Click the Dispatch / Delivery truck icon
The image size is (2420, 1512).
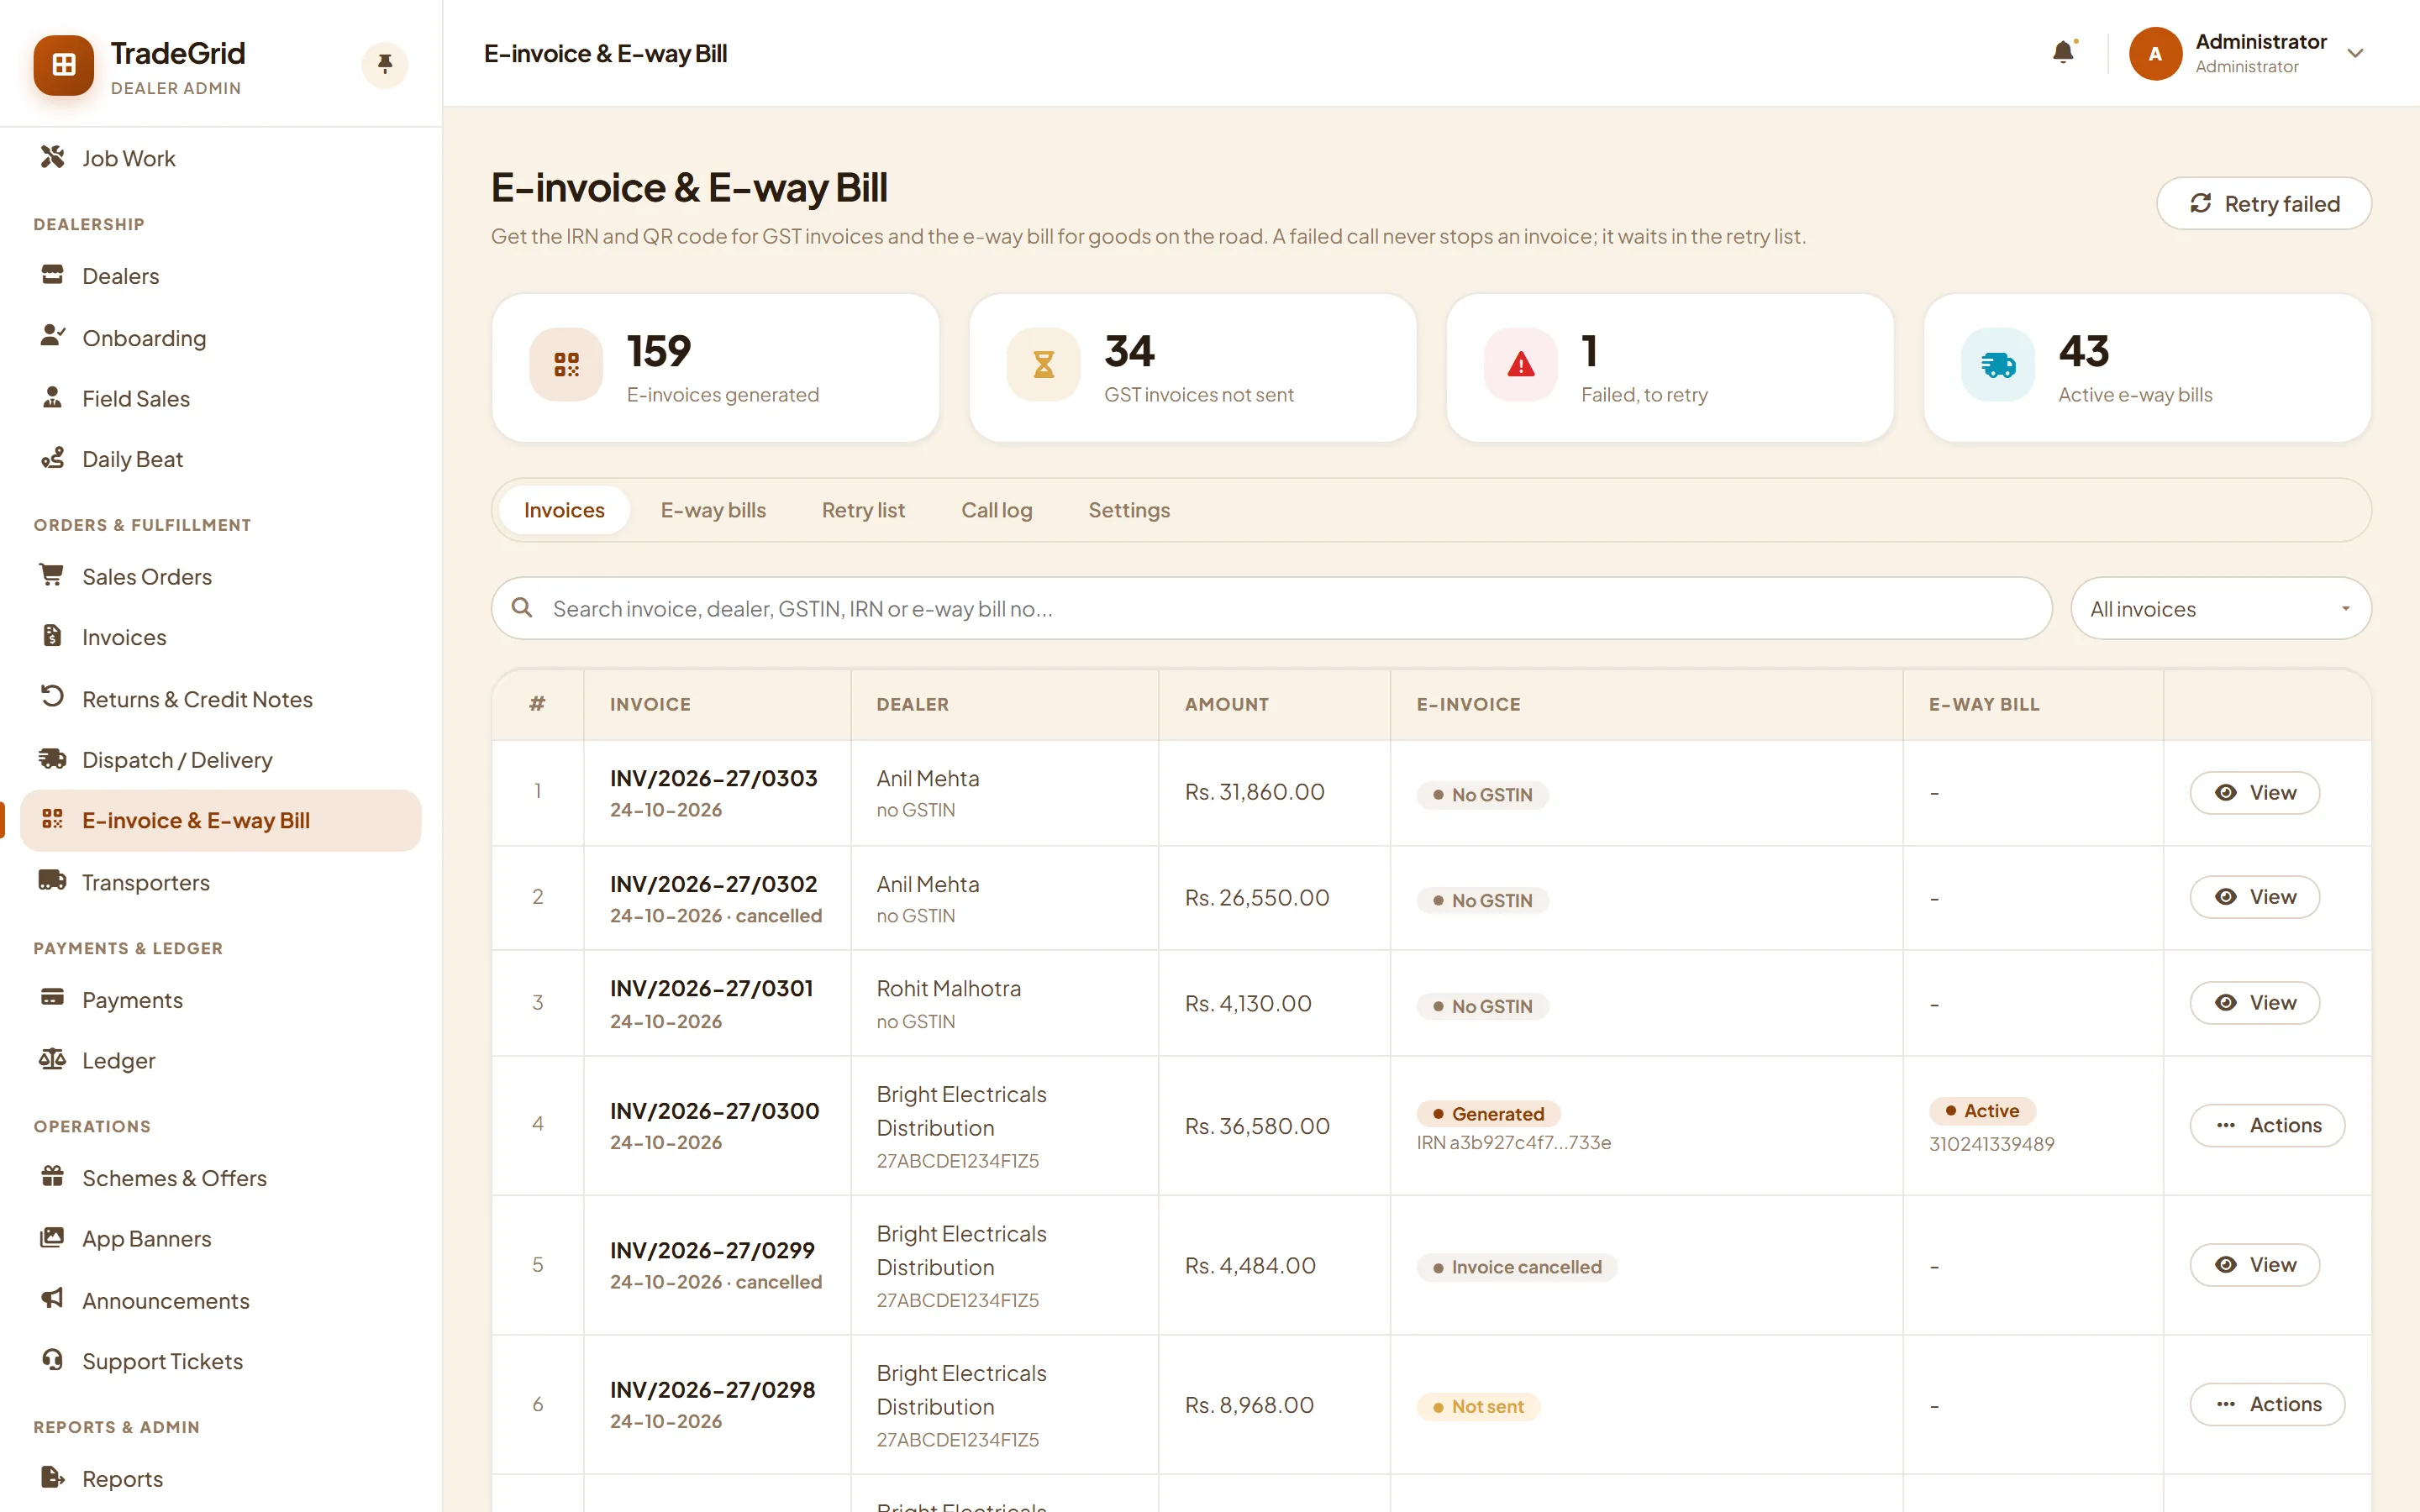tap(53, 759)
